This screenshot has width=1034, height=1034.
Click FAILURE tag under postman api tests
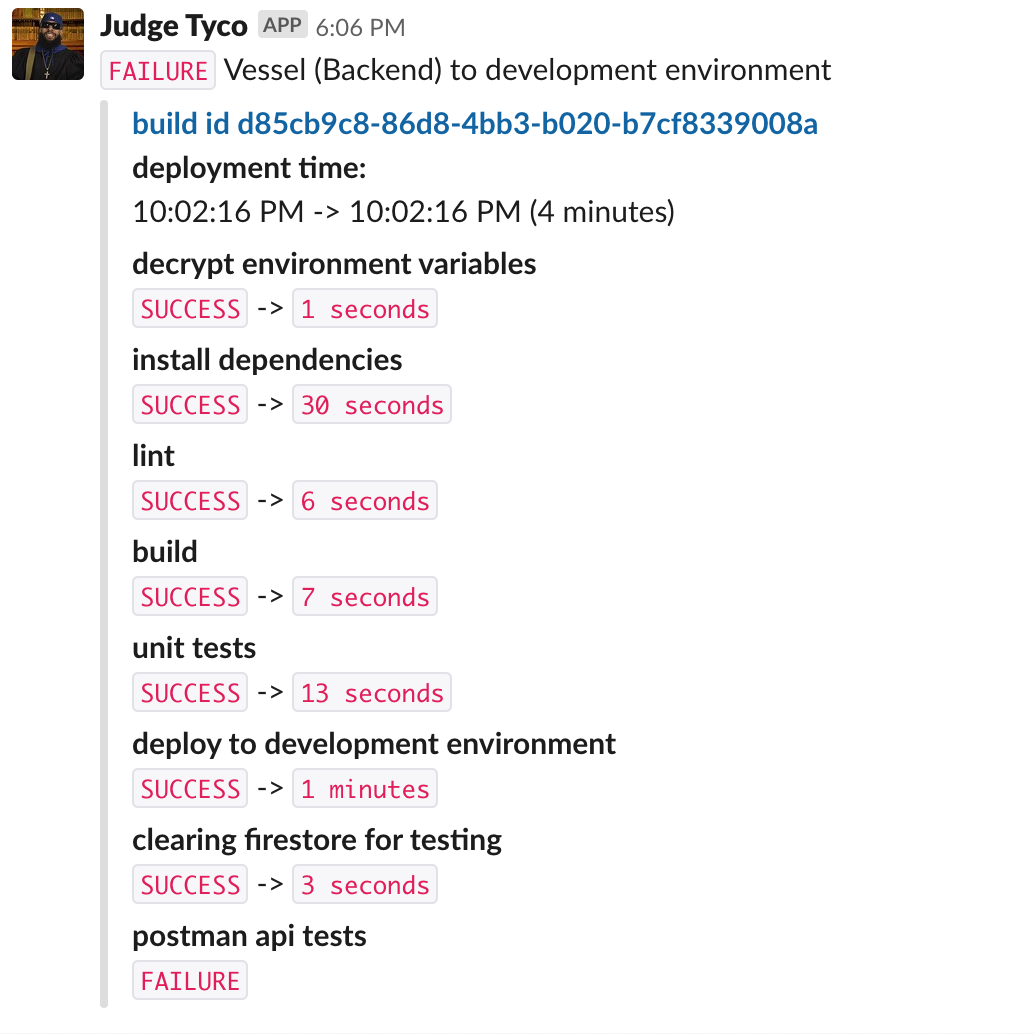coord(190,981)
